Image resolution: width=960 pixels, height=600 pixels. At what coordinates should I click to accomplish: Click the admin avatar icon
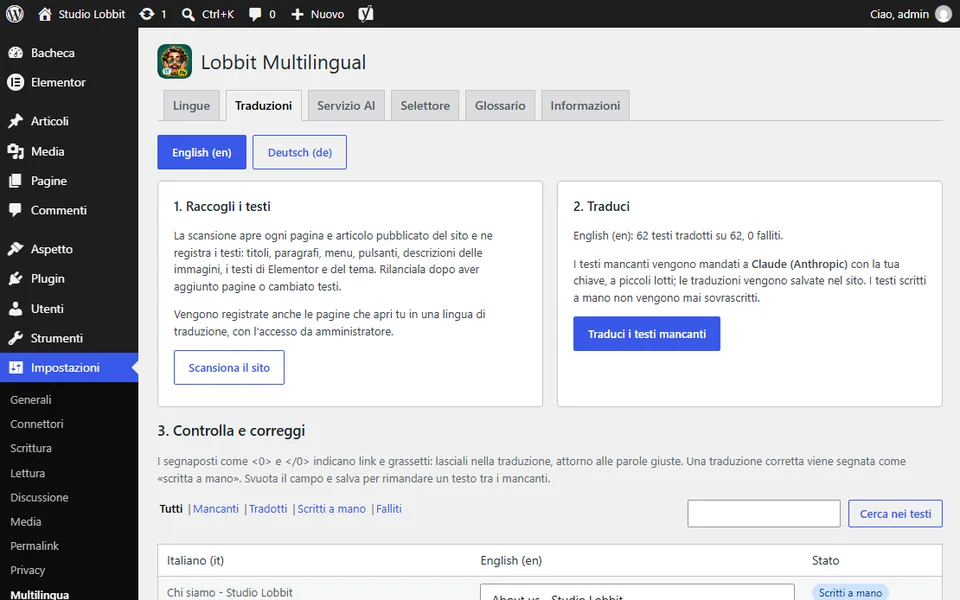943,14
